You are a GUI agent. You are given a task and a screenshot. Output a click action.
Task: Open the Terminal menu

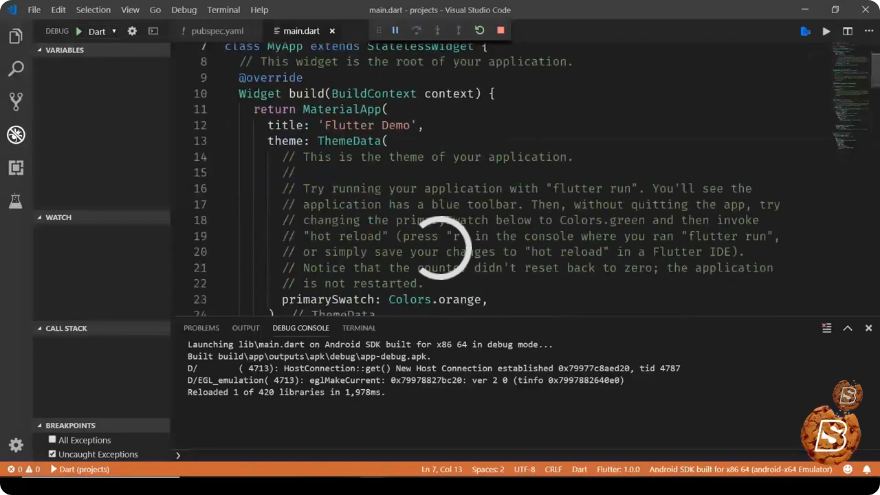[223, 10]
